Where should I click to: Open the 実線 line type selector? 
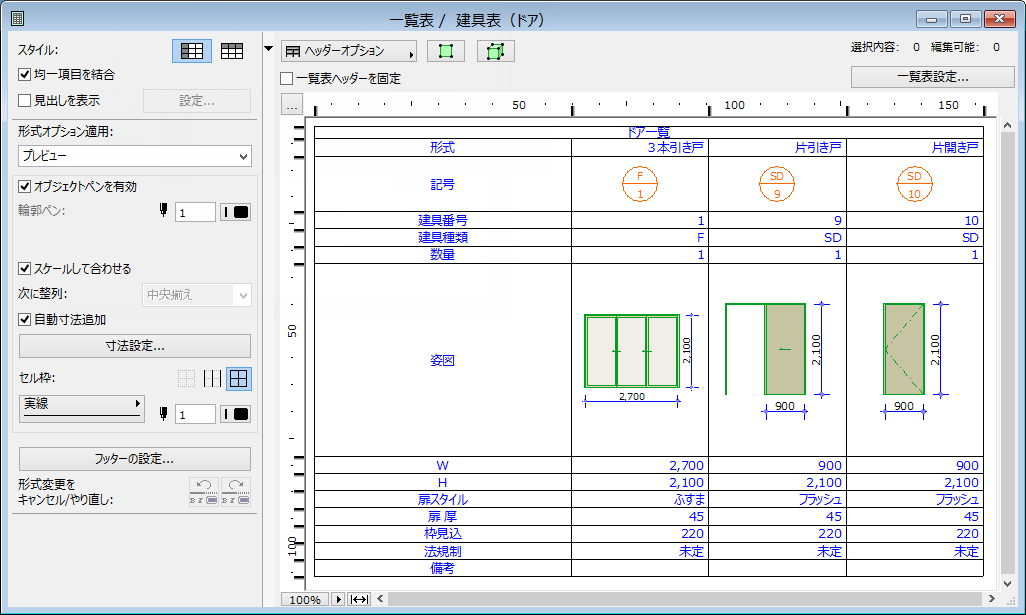point(80,406)
